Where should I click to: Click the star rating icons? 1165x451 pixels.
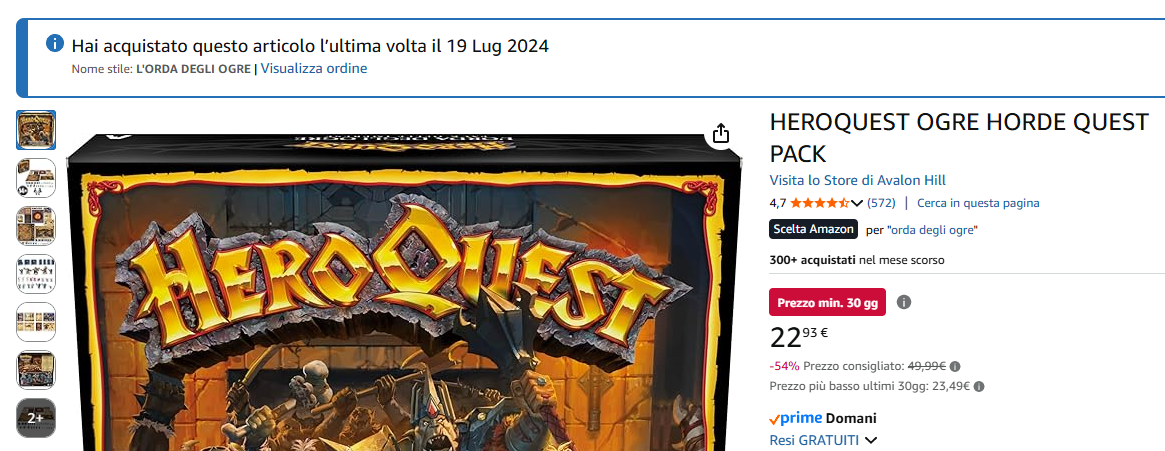tap(820, 203)
